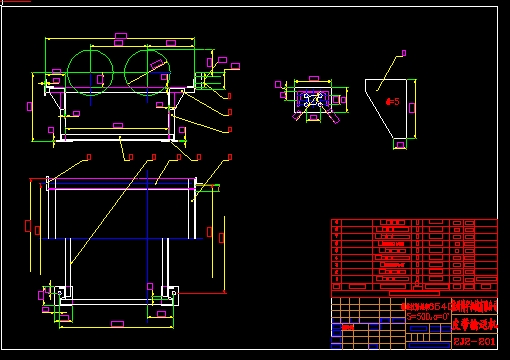Select the left green roller circle
The image size is (510, 360).
pyautogui.click(x=90, y=73)
